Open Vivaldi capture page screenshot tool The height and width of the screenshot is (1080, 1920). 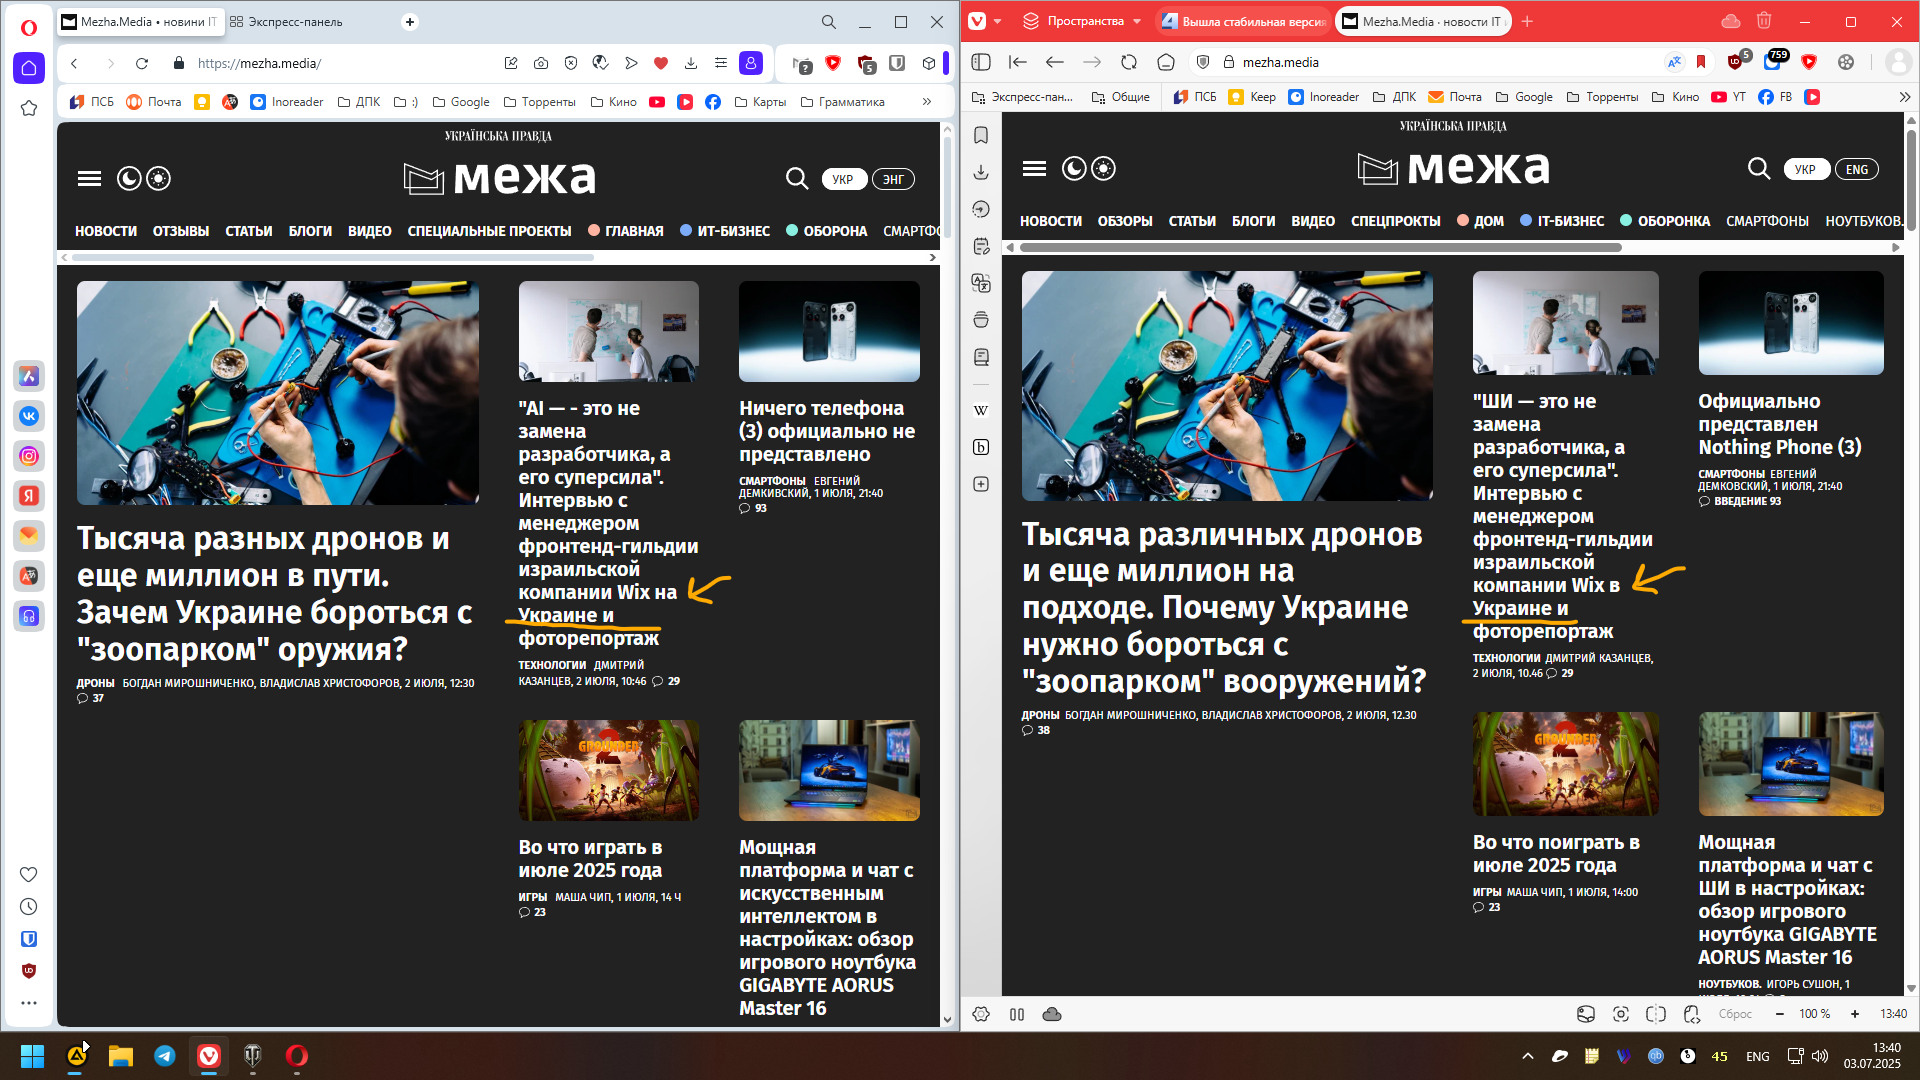1621,1014
